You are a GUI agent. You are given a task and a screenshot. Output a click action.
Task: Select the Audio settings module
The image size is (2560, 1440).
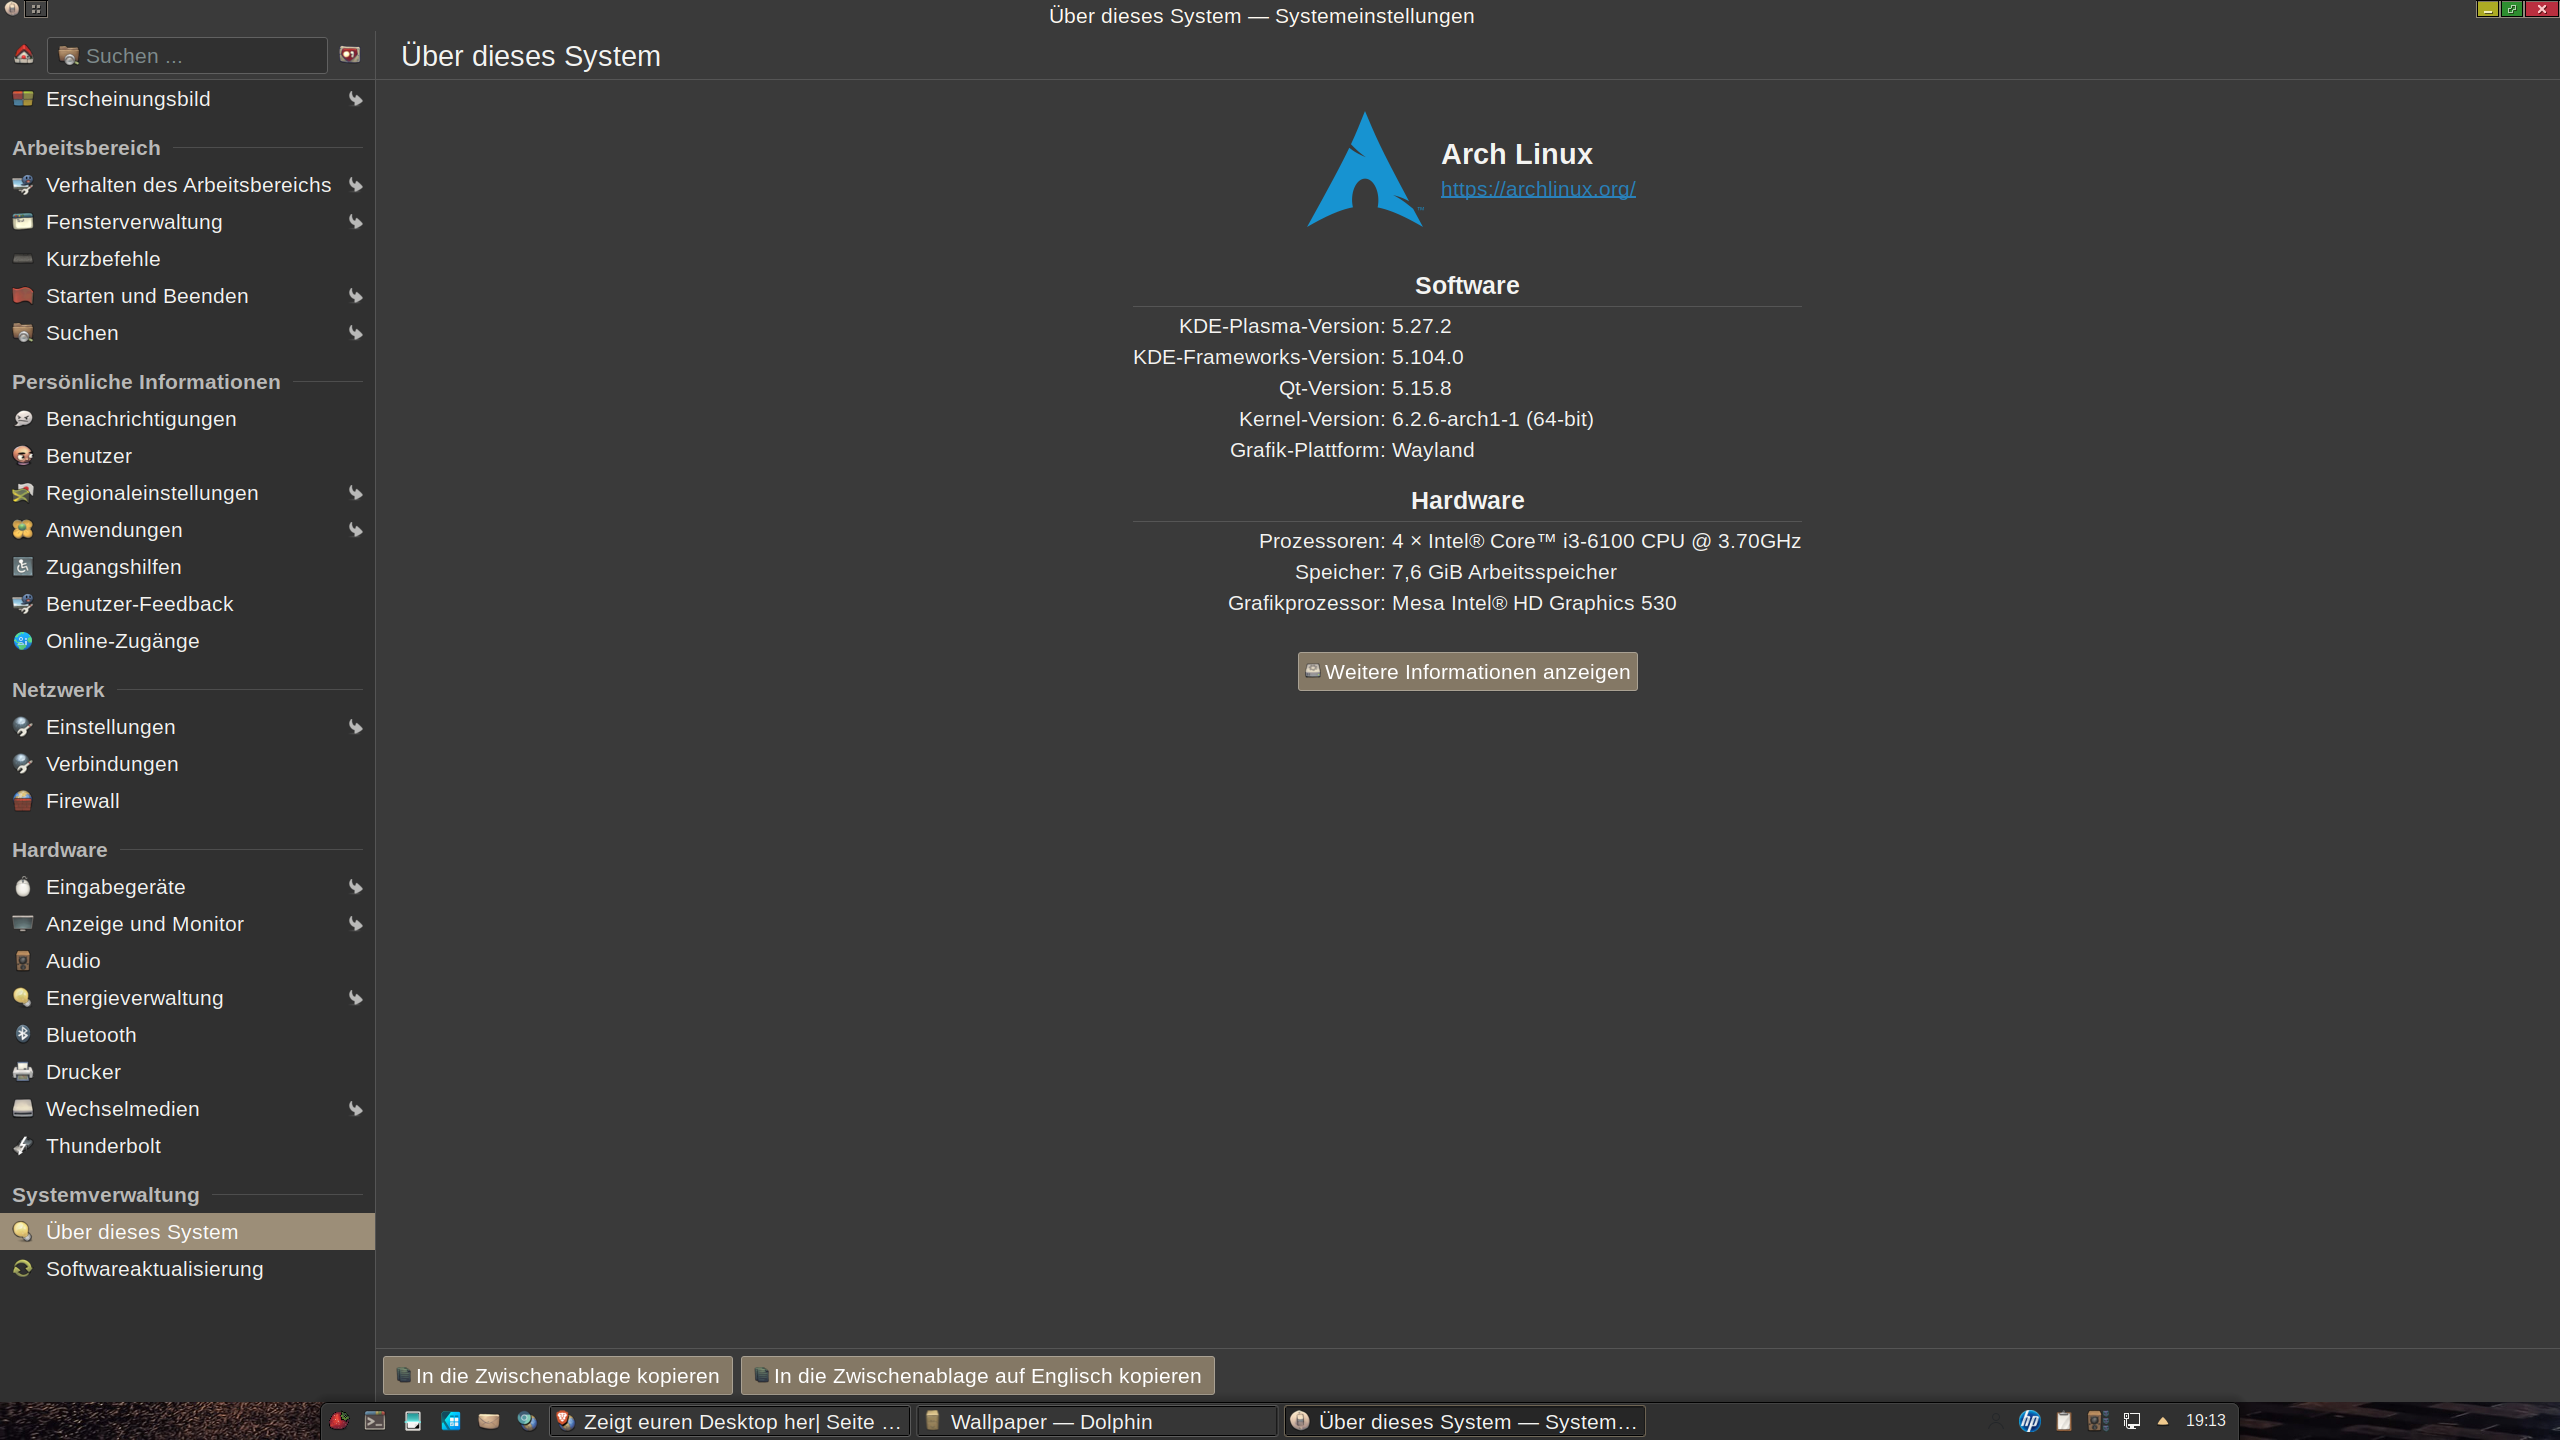[x=73, y=961]
